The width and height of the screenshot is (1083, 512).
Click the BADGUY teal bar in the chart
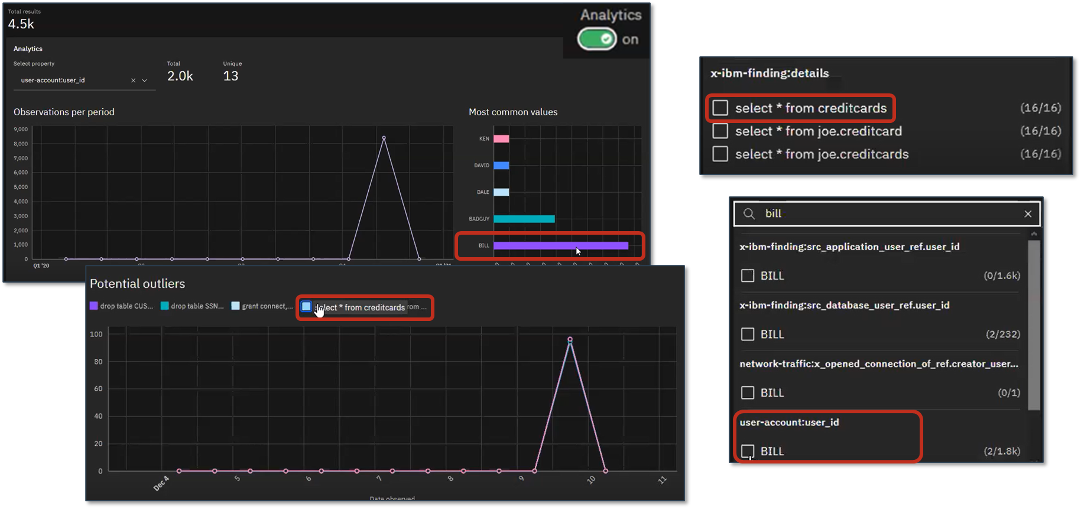coord(524,218)
